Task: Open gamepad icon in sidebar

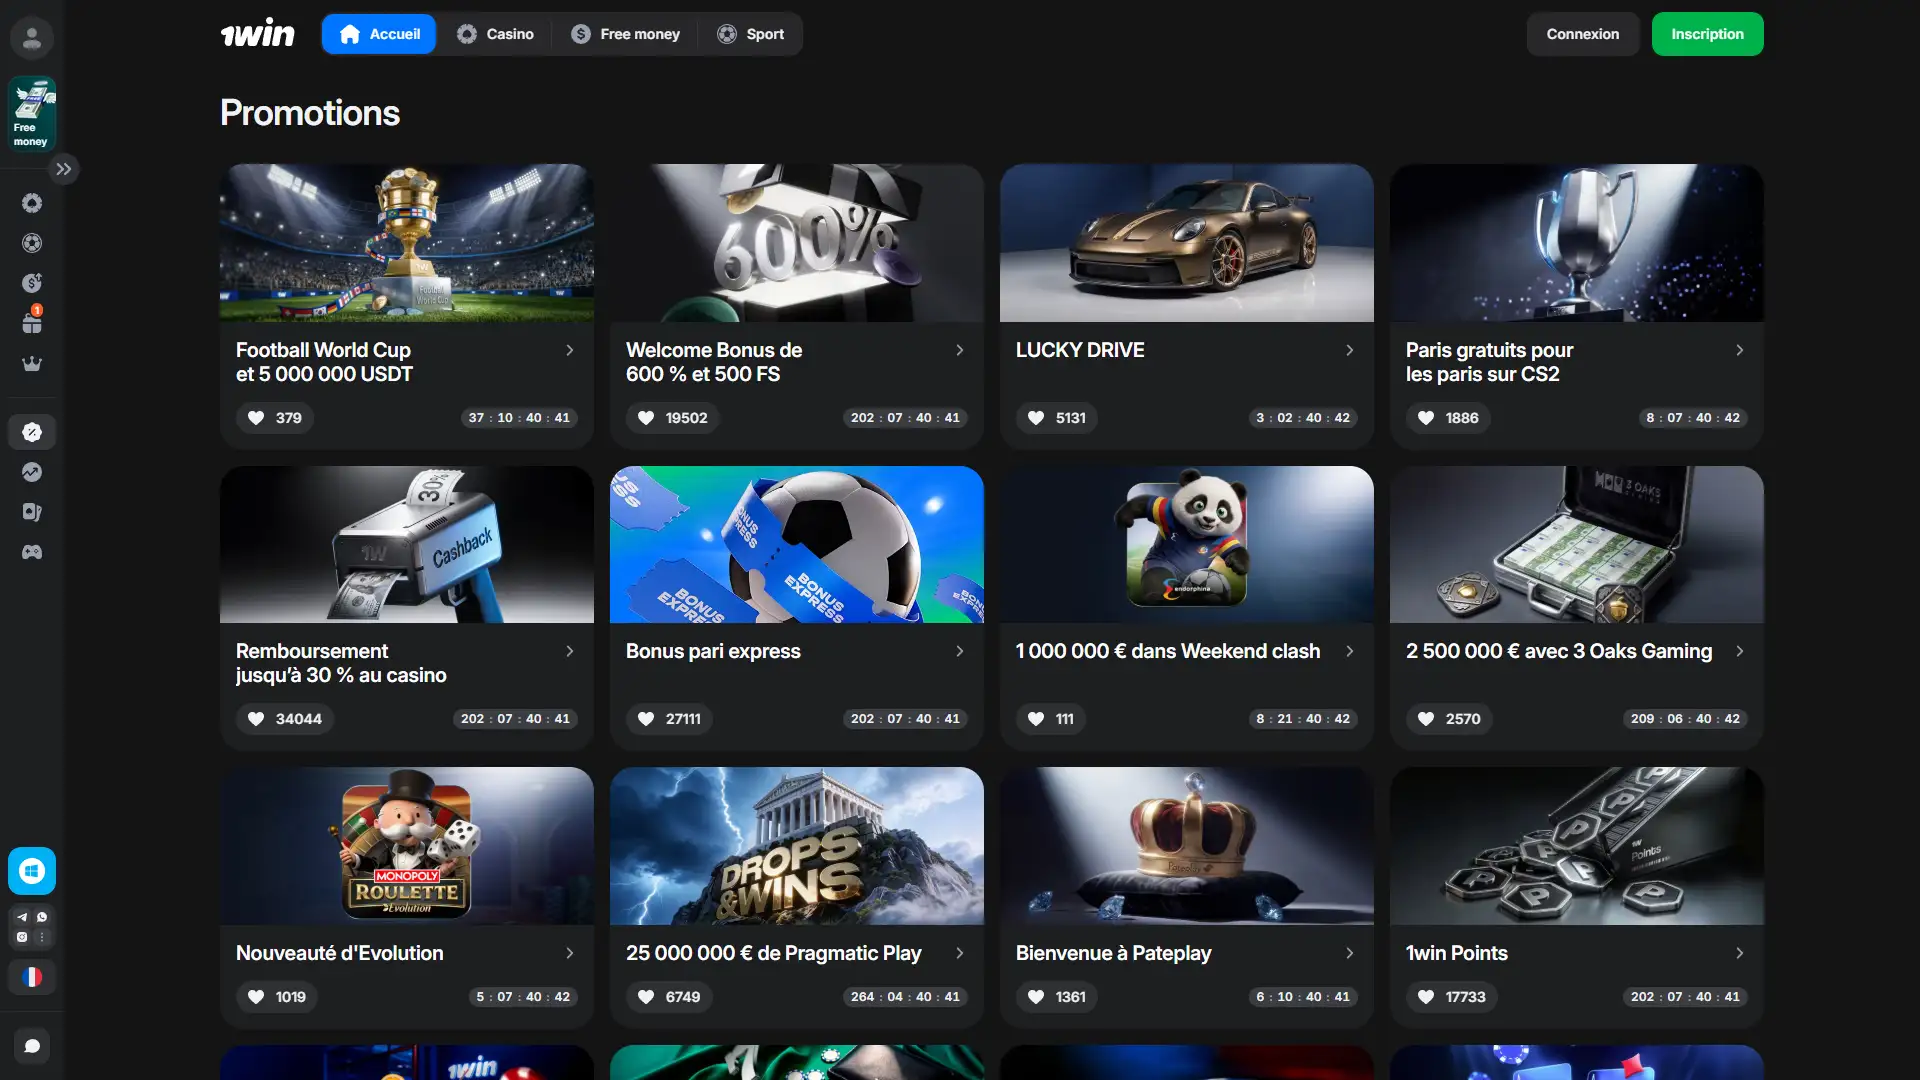Action: (x=32, y=552)
